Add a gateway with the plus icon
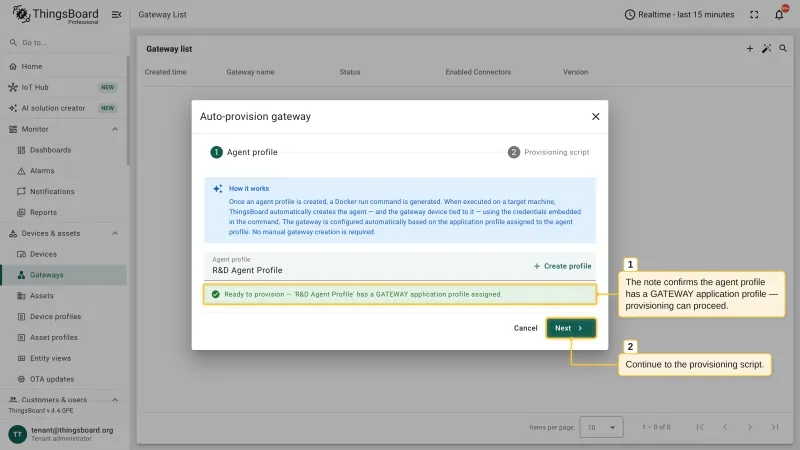Viewport: 800px width, 450px height. click(749, 48)
